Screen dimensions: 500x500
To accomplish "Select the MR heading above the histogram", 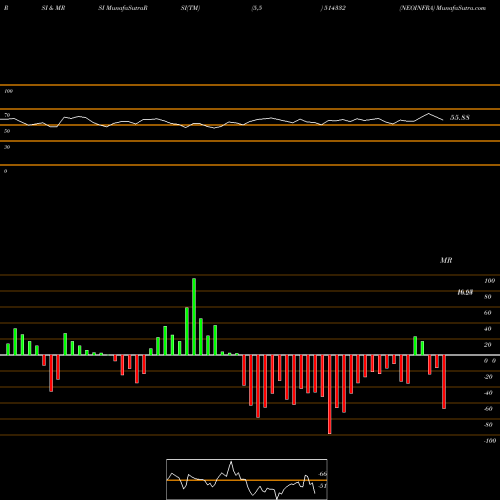I will click(x=446, y=260).
